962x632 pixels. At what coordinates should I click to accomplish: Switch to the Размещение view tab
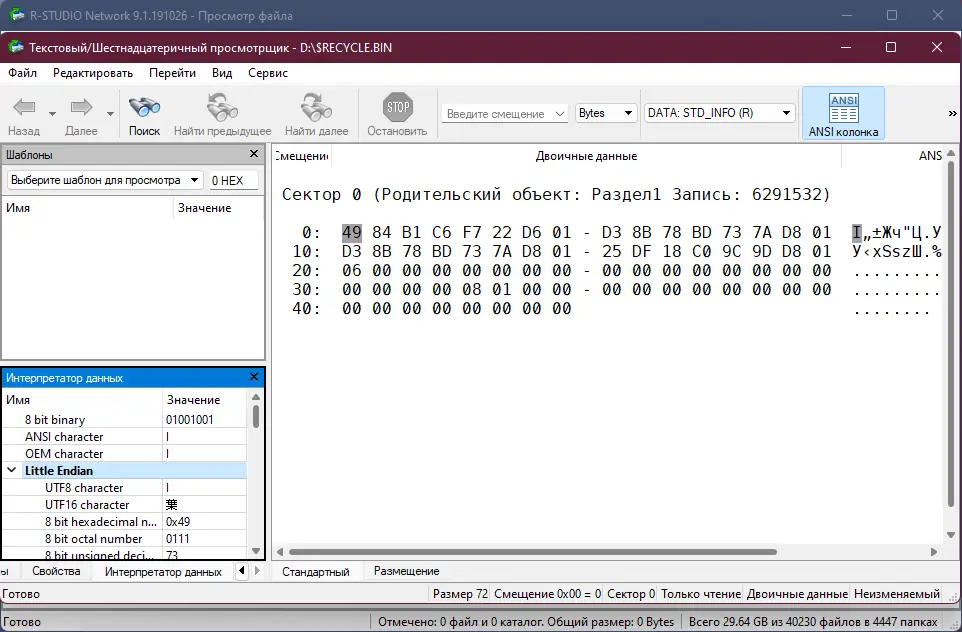pos(407,571)
